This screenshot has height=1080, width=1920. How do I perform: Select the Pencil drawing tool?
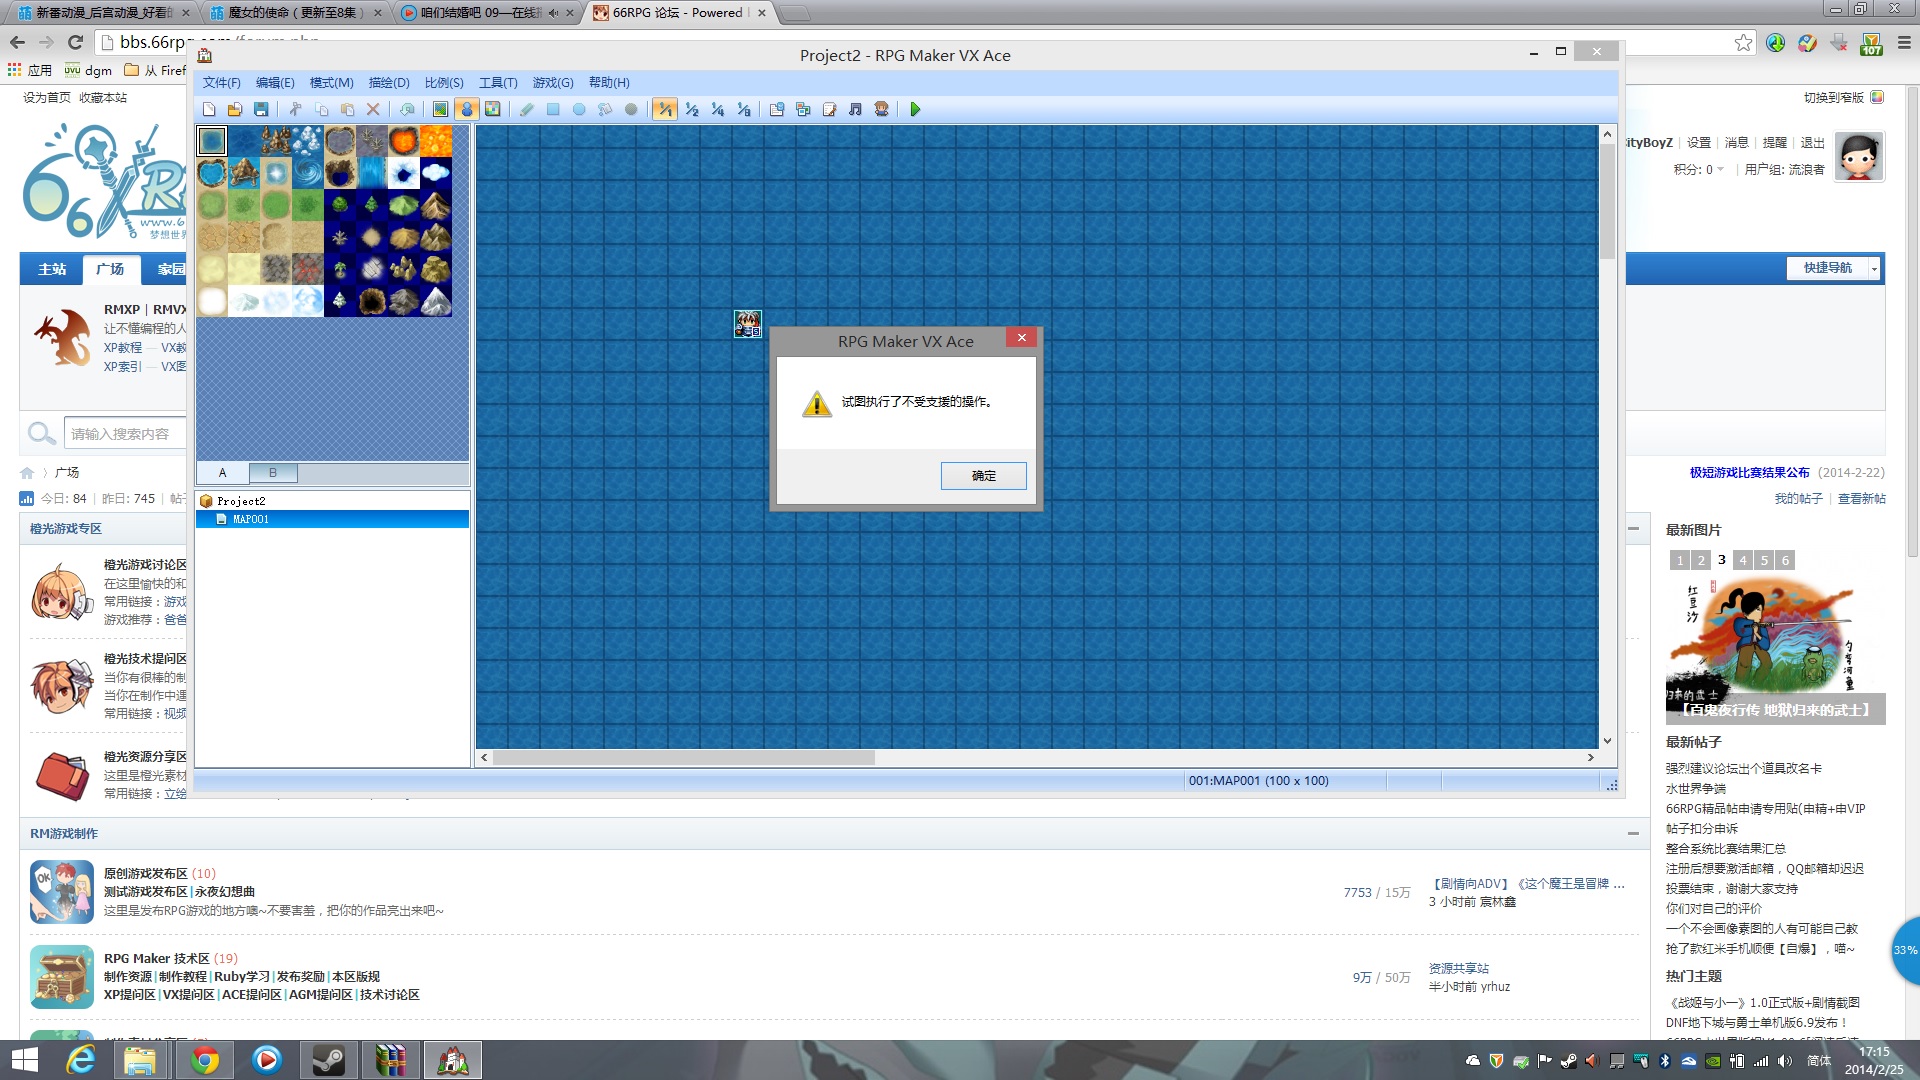(x=527, y=110)
